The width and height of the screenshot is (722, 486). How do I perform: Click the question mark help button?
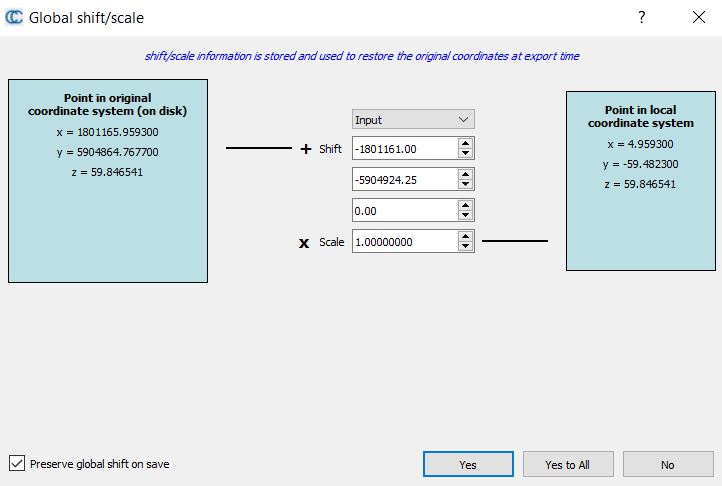click(x=642, y=17)
